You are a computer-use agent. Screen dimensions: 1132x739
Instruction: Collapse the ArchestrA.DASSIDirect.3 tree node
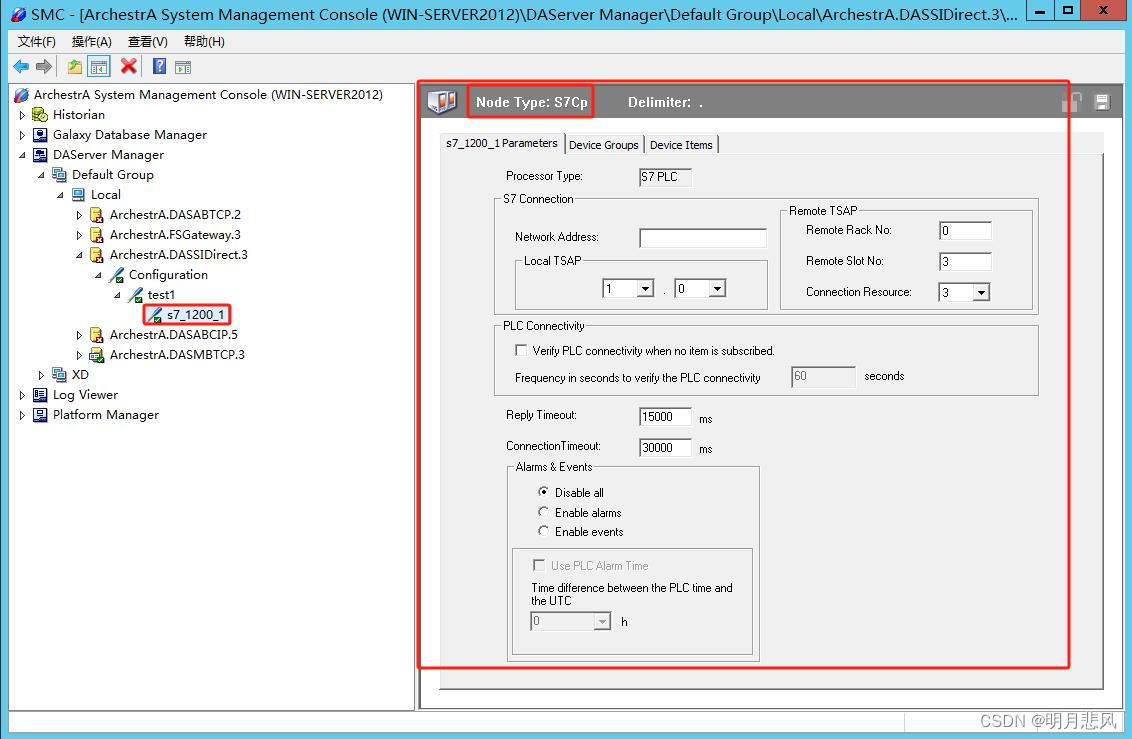click(x=79, y=254)
